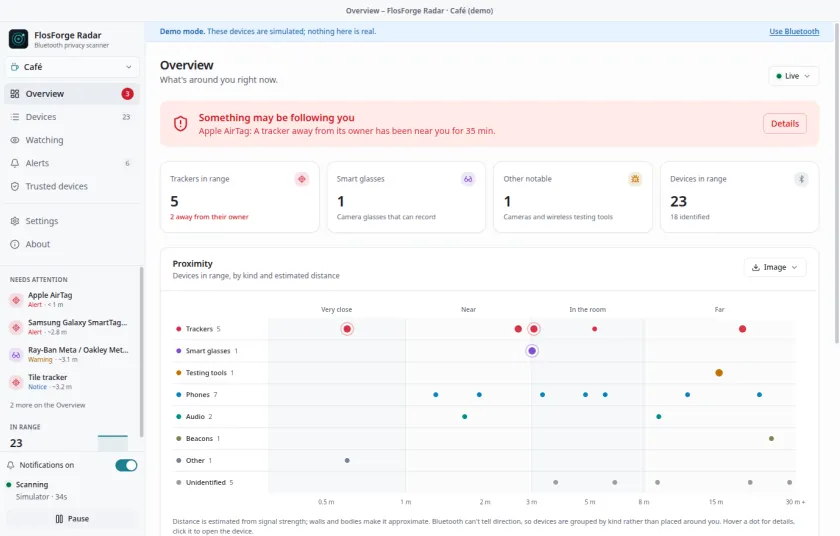
Task: Click the Beacons legend row
Action: point(198,439)
